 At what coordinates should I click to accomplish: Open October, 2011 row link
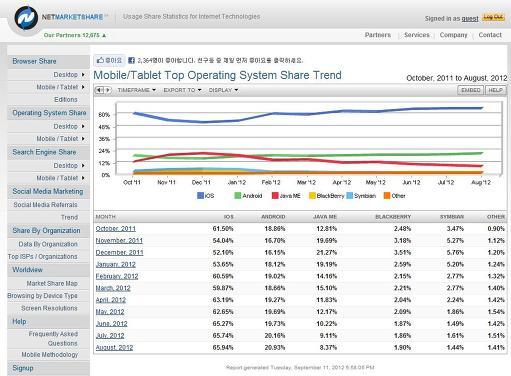[116, 229]
